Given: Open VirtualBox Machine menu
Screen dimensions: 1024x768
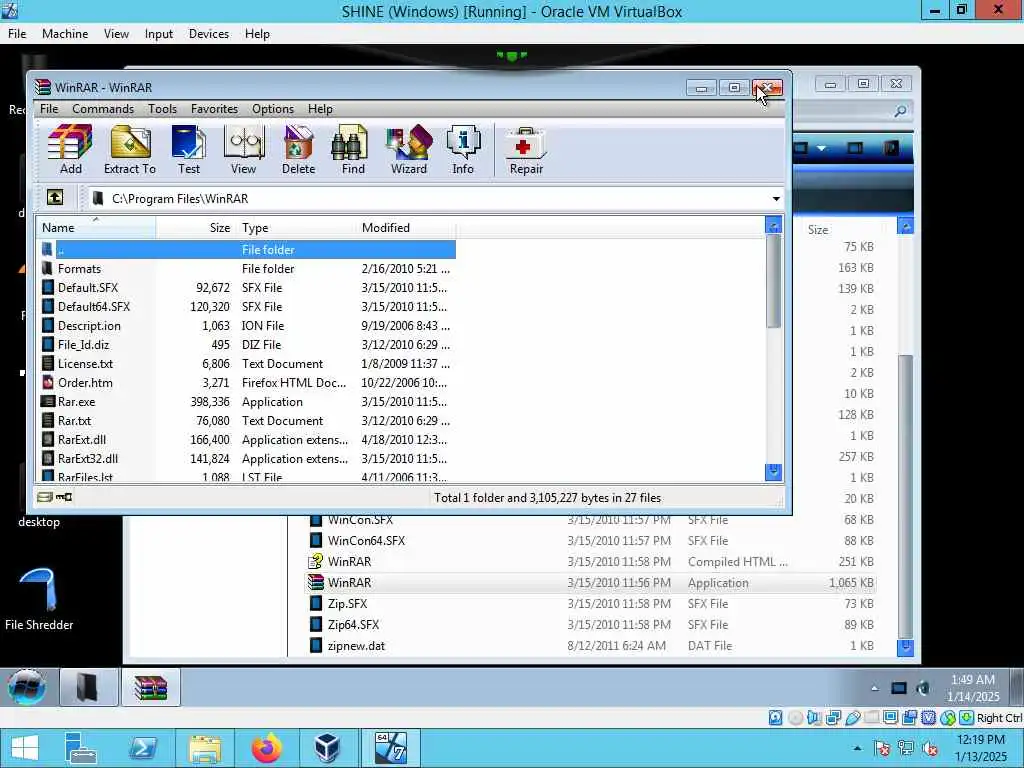Looking at the screenshot, I should pyautogui.click(x=65, y=34).
